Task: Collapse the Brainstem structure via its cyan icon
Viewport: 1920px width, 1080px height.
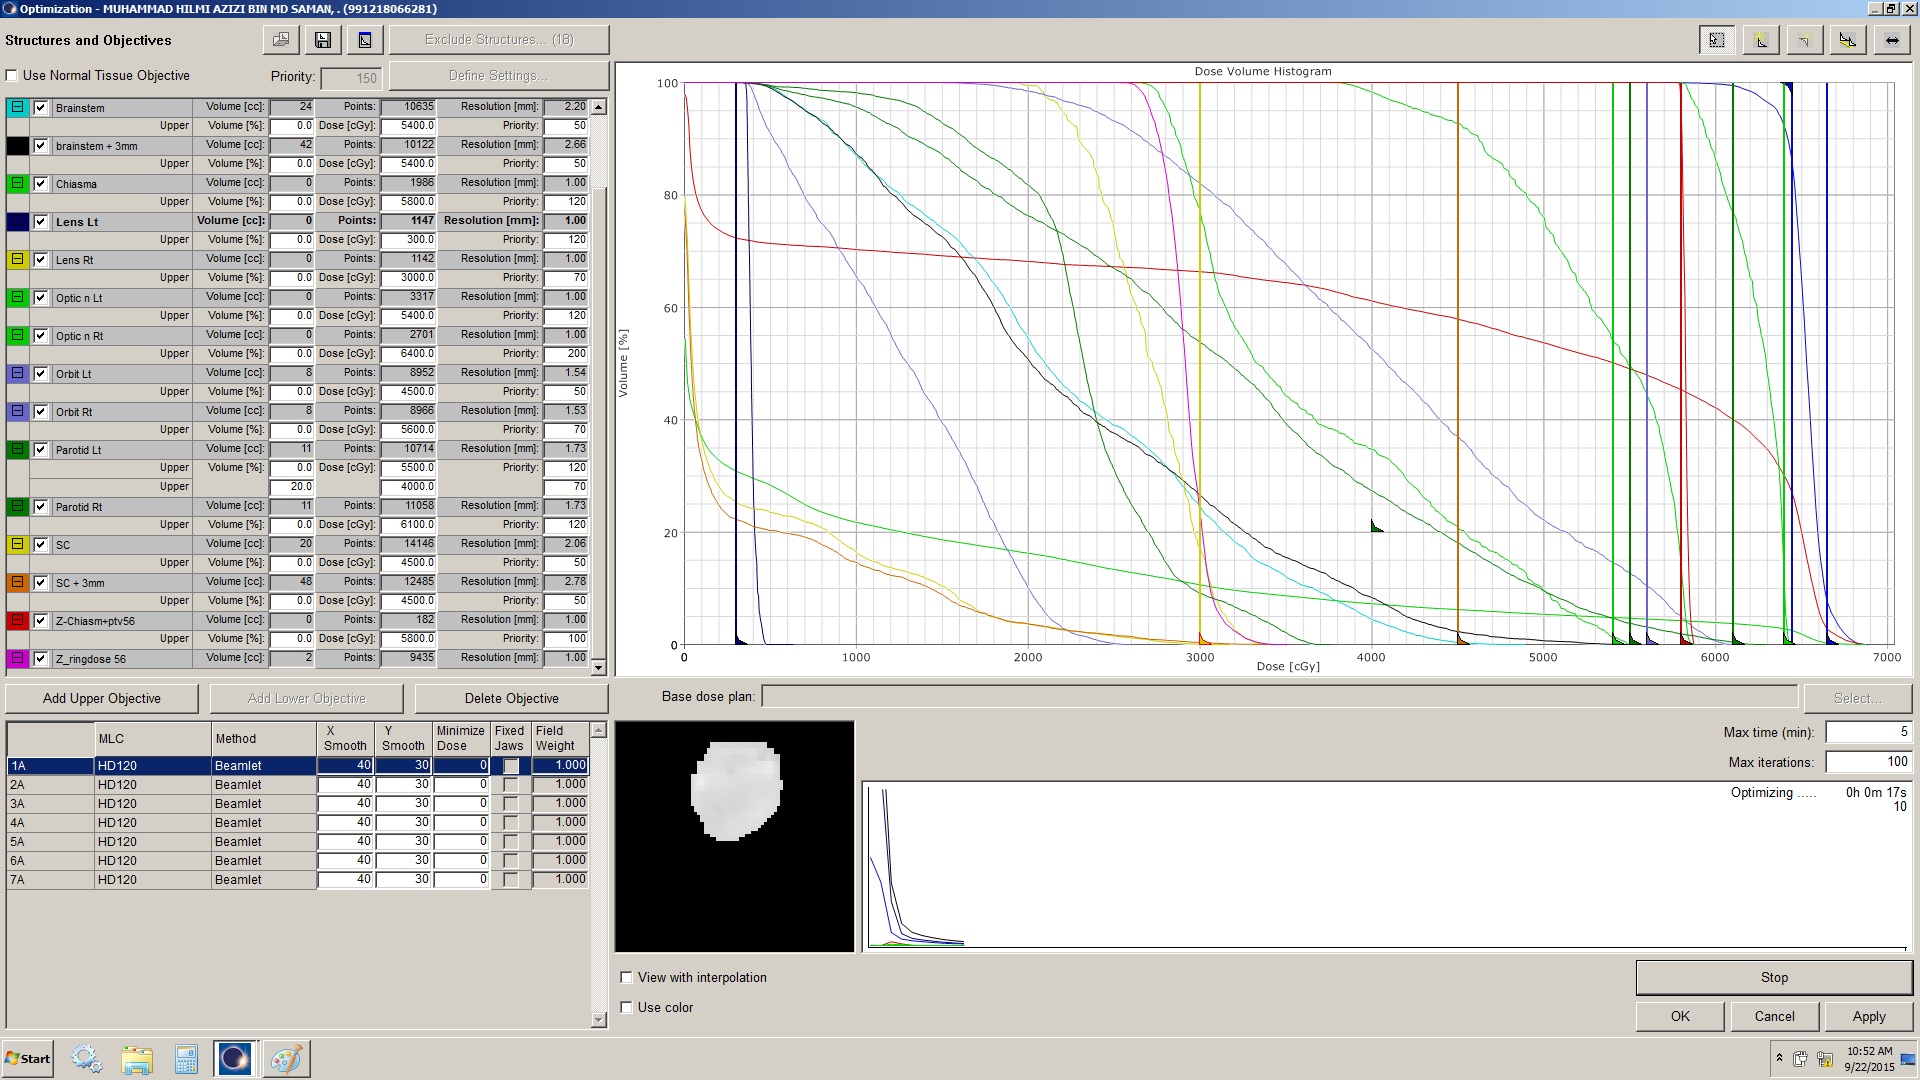Action: [17, 107]
